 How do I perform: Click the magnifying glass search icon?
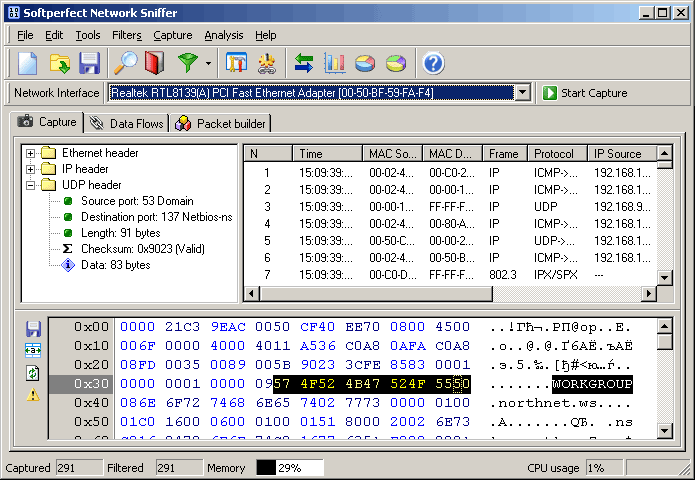(125, 64)
